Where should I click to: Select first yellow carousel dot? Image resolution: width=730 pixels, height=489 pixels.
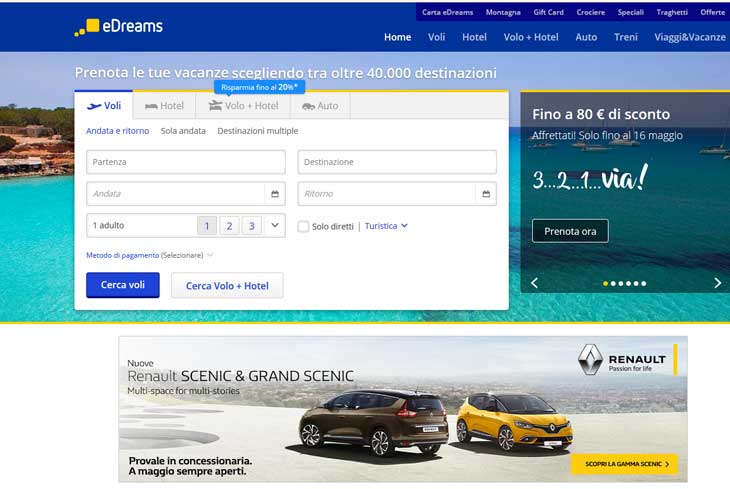[x=605, y=283]
